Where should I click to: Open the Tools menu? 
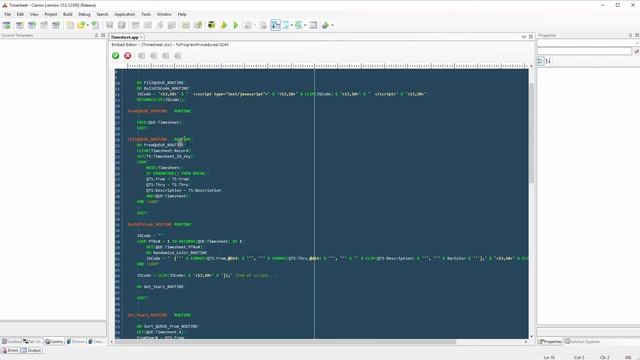tap(146, 14)
